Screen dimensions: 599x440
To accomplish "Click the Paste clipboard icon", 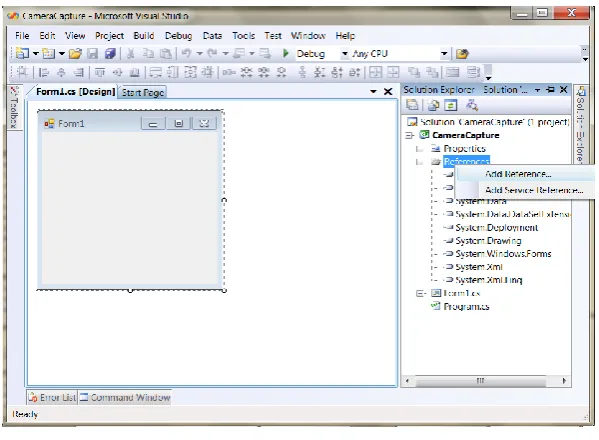I will point(165,53).
